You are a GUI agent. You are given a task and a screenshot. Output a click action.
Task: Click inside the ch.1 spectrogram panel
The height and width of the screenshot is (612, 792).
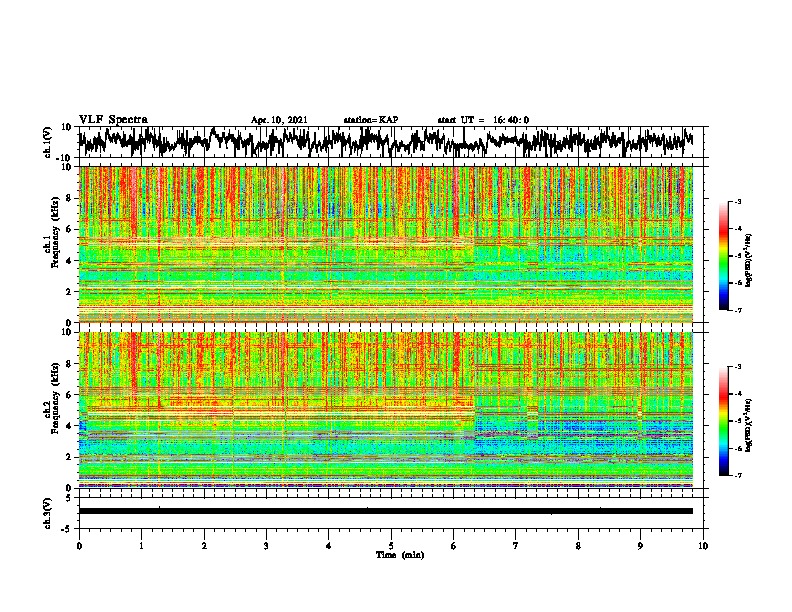pos(386,244)
